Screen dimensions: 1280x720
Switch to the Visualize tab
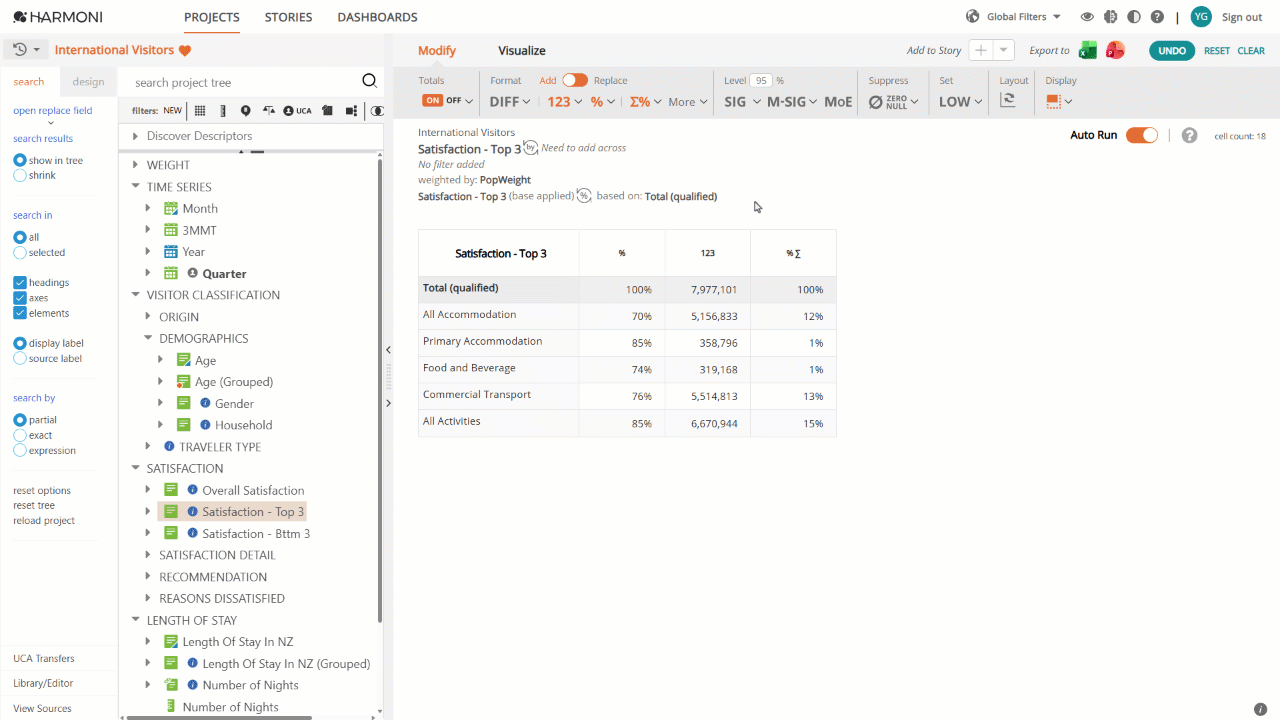522,50
